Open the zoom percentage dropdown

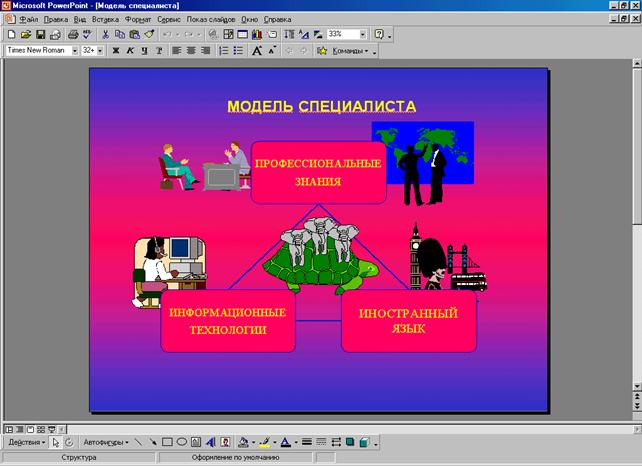click(363, 34)
